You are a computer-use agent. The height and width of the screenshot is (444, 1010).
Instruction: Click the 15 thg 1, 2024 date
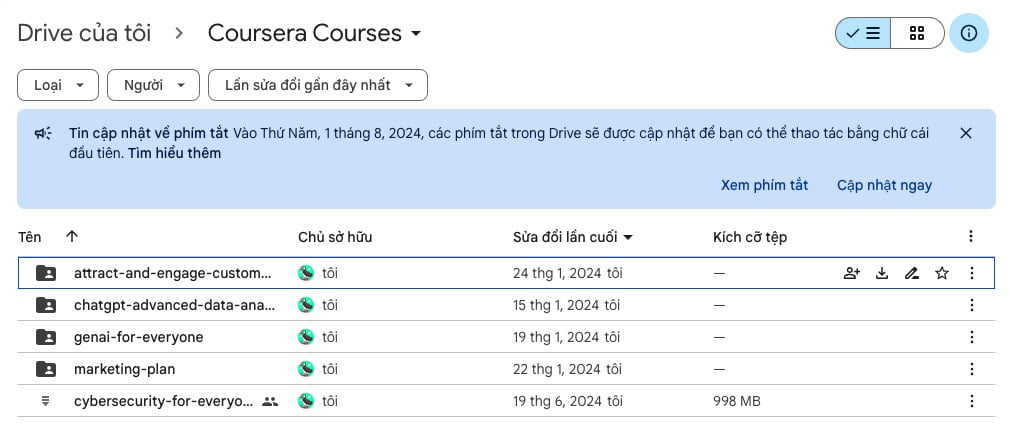pos(556,305)
